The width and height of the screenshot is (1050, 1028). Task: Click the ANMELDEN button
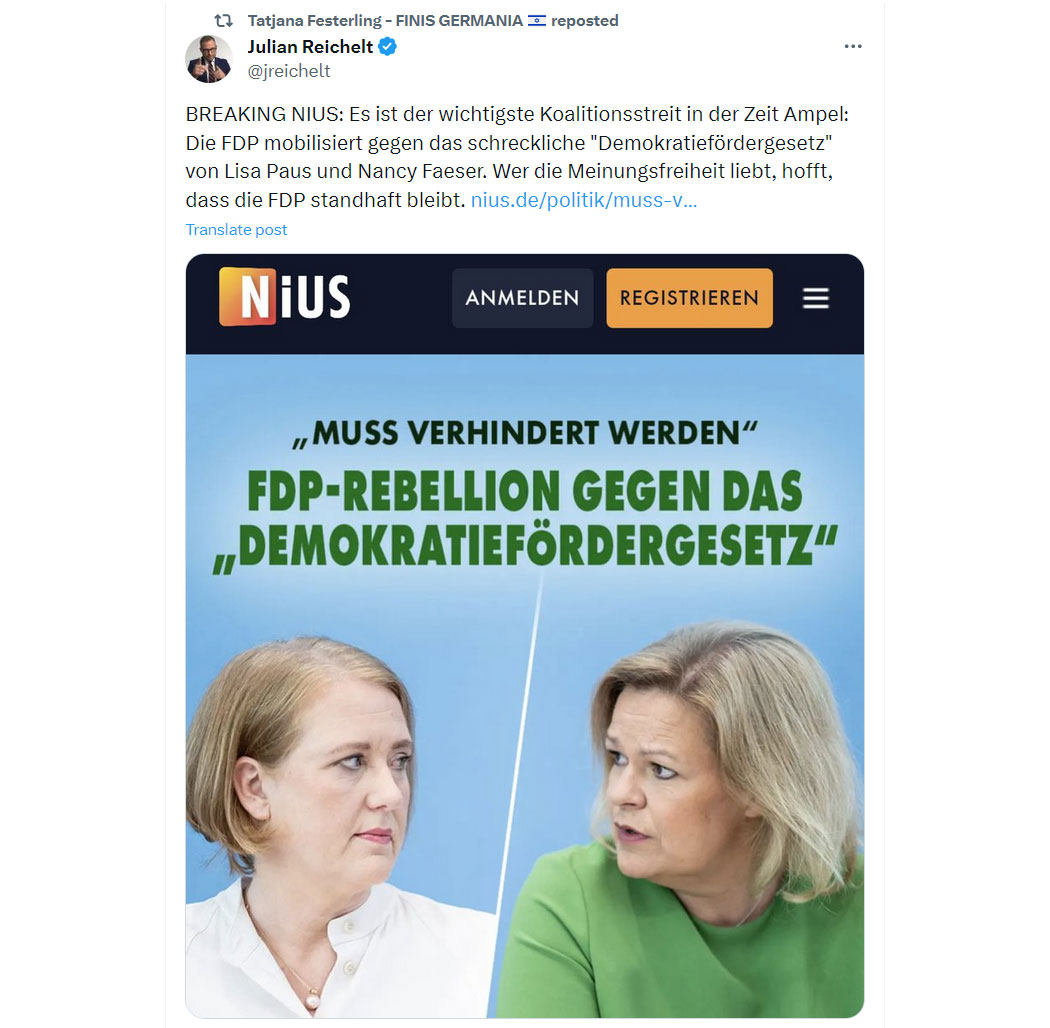click(x=522, y=298)
